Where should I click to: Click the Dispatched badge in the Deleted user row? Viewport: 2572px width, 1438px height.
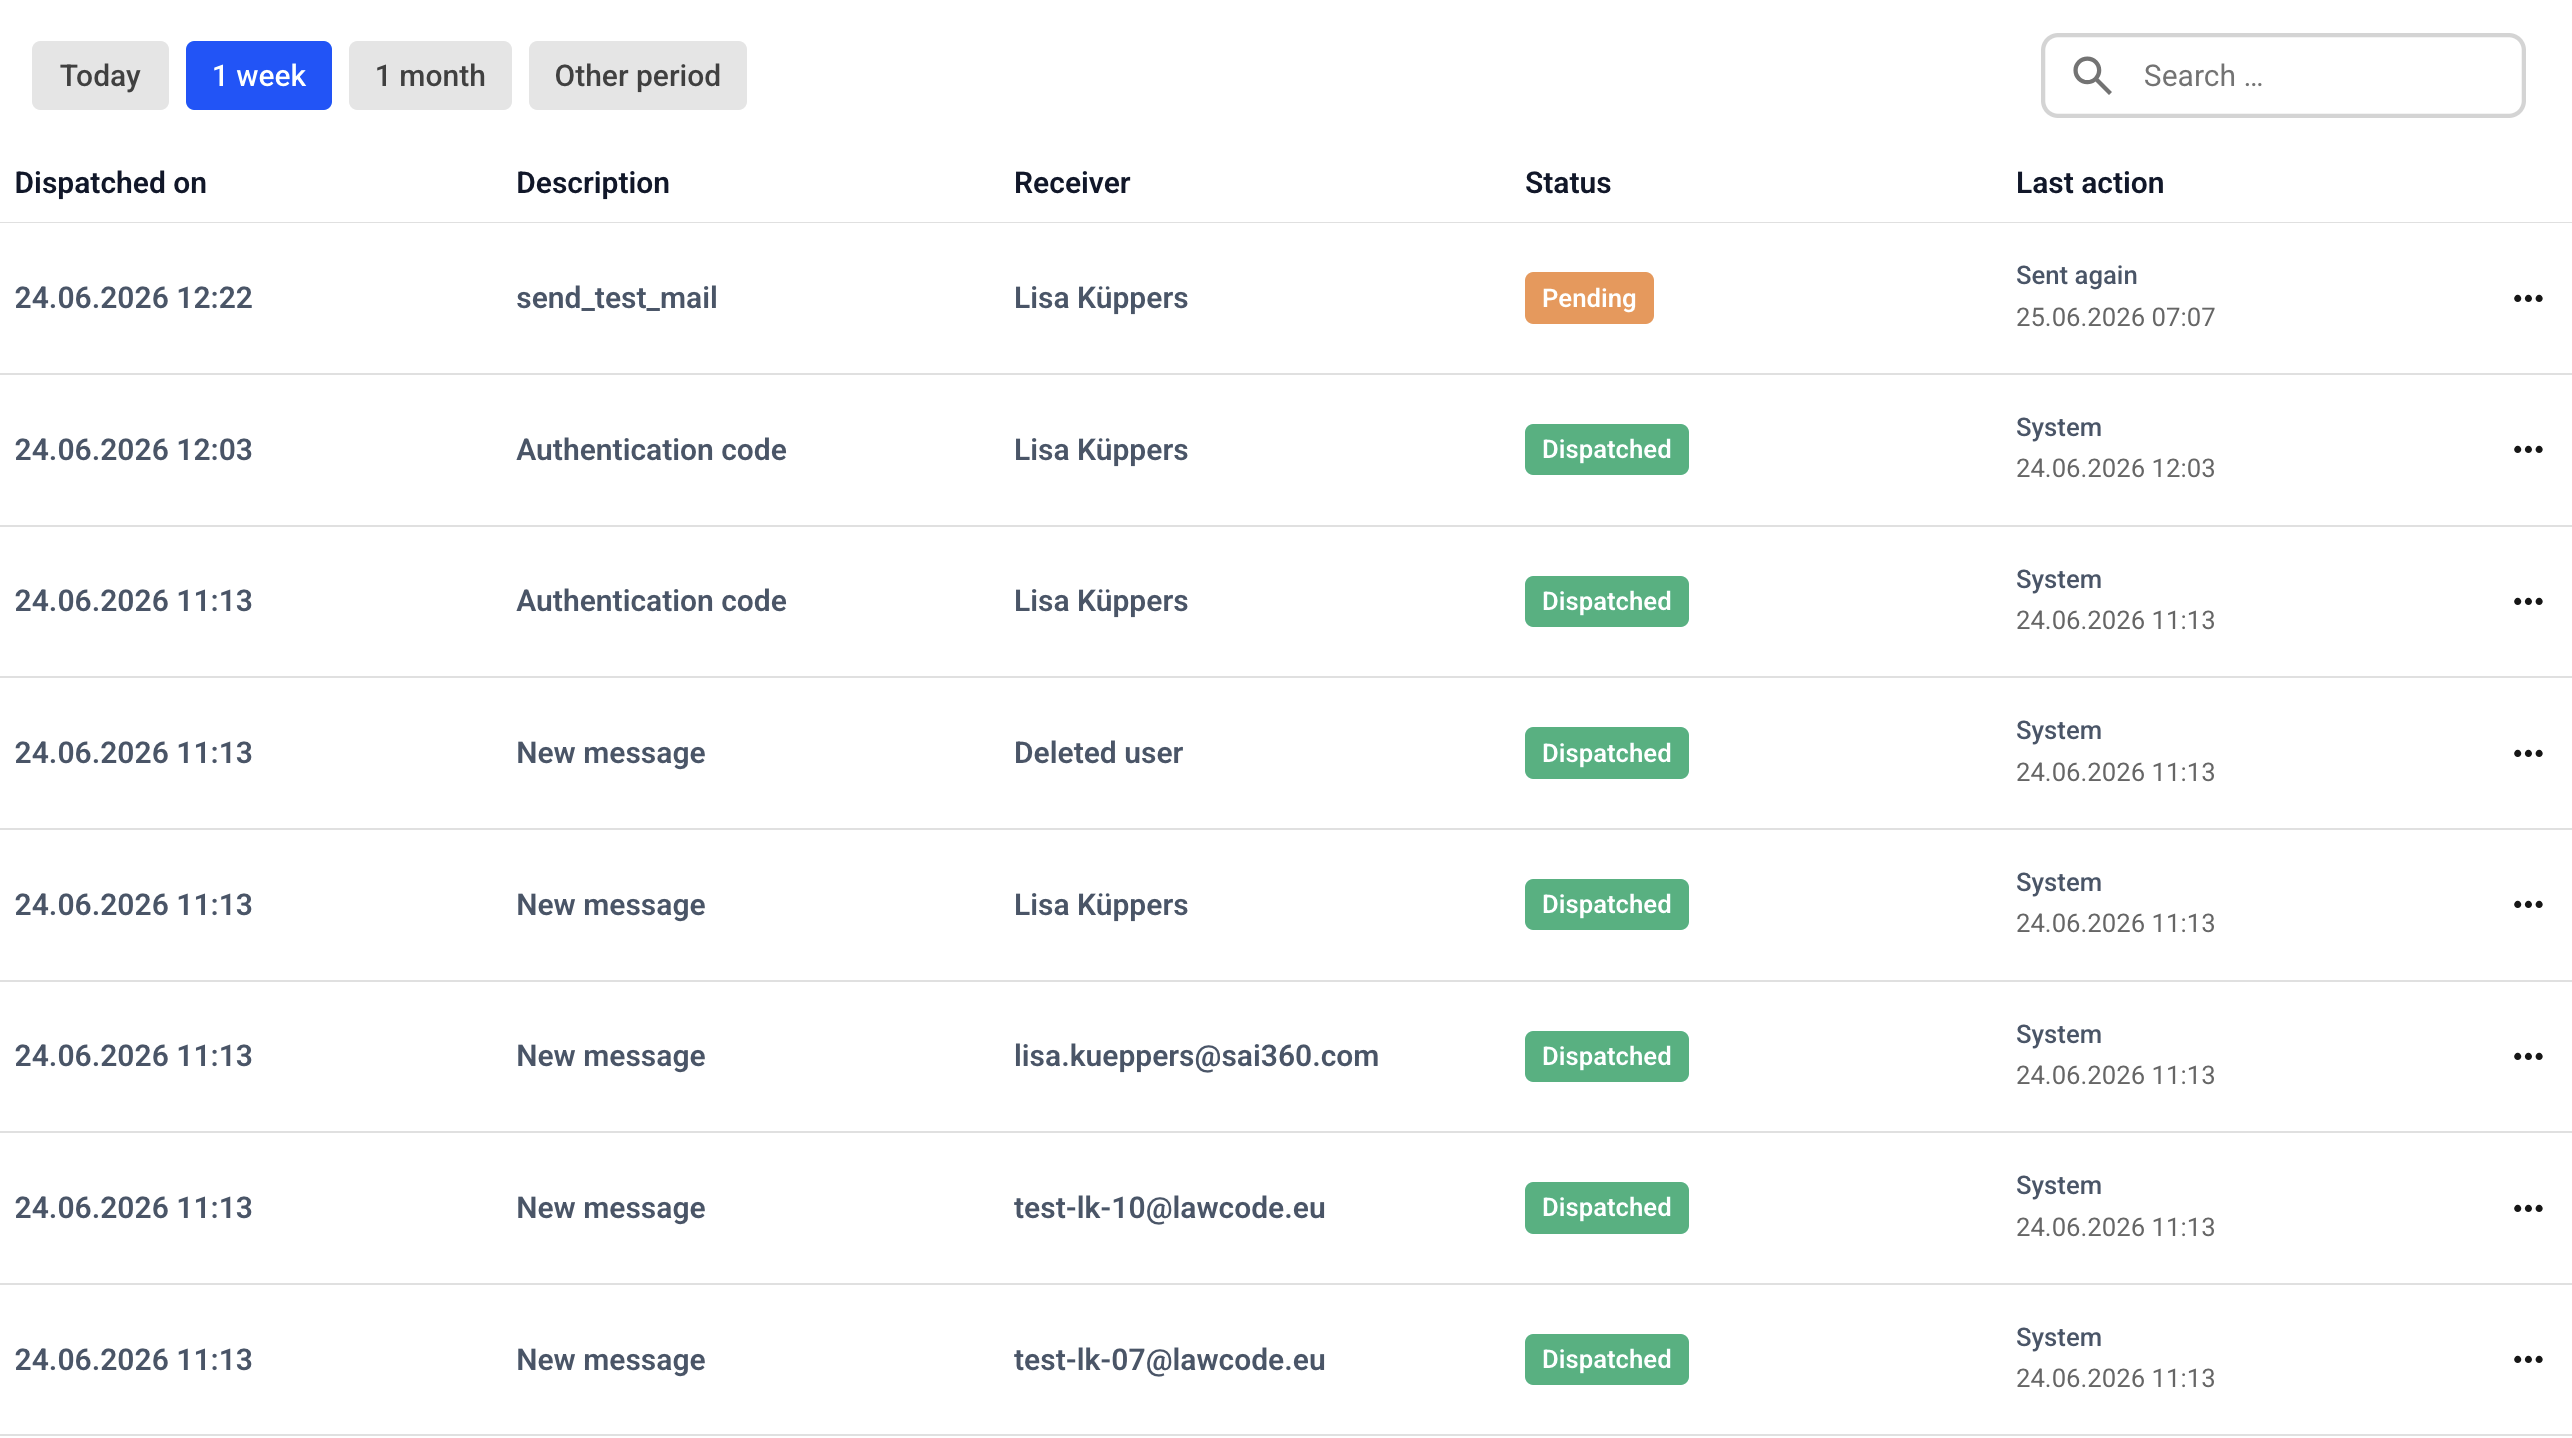(x=1606, y=753)
